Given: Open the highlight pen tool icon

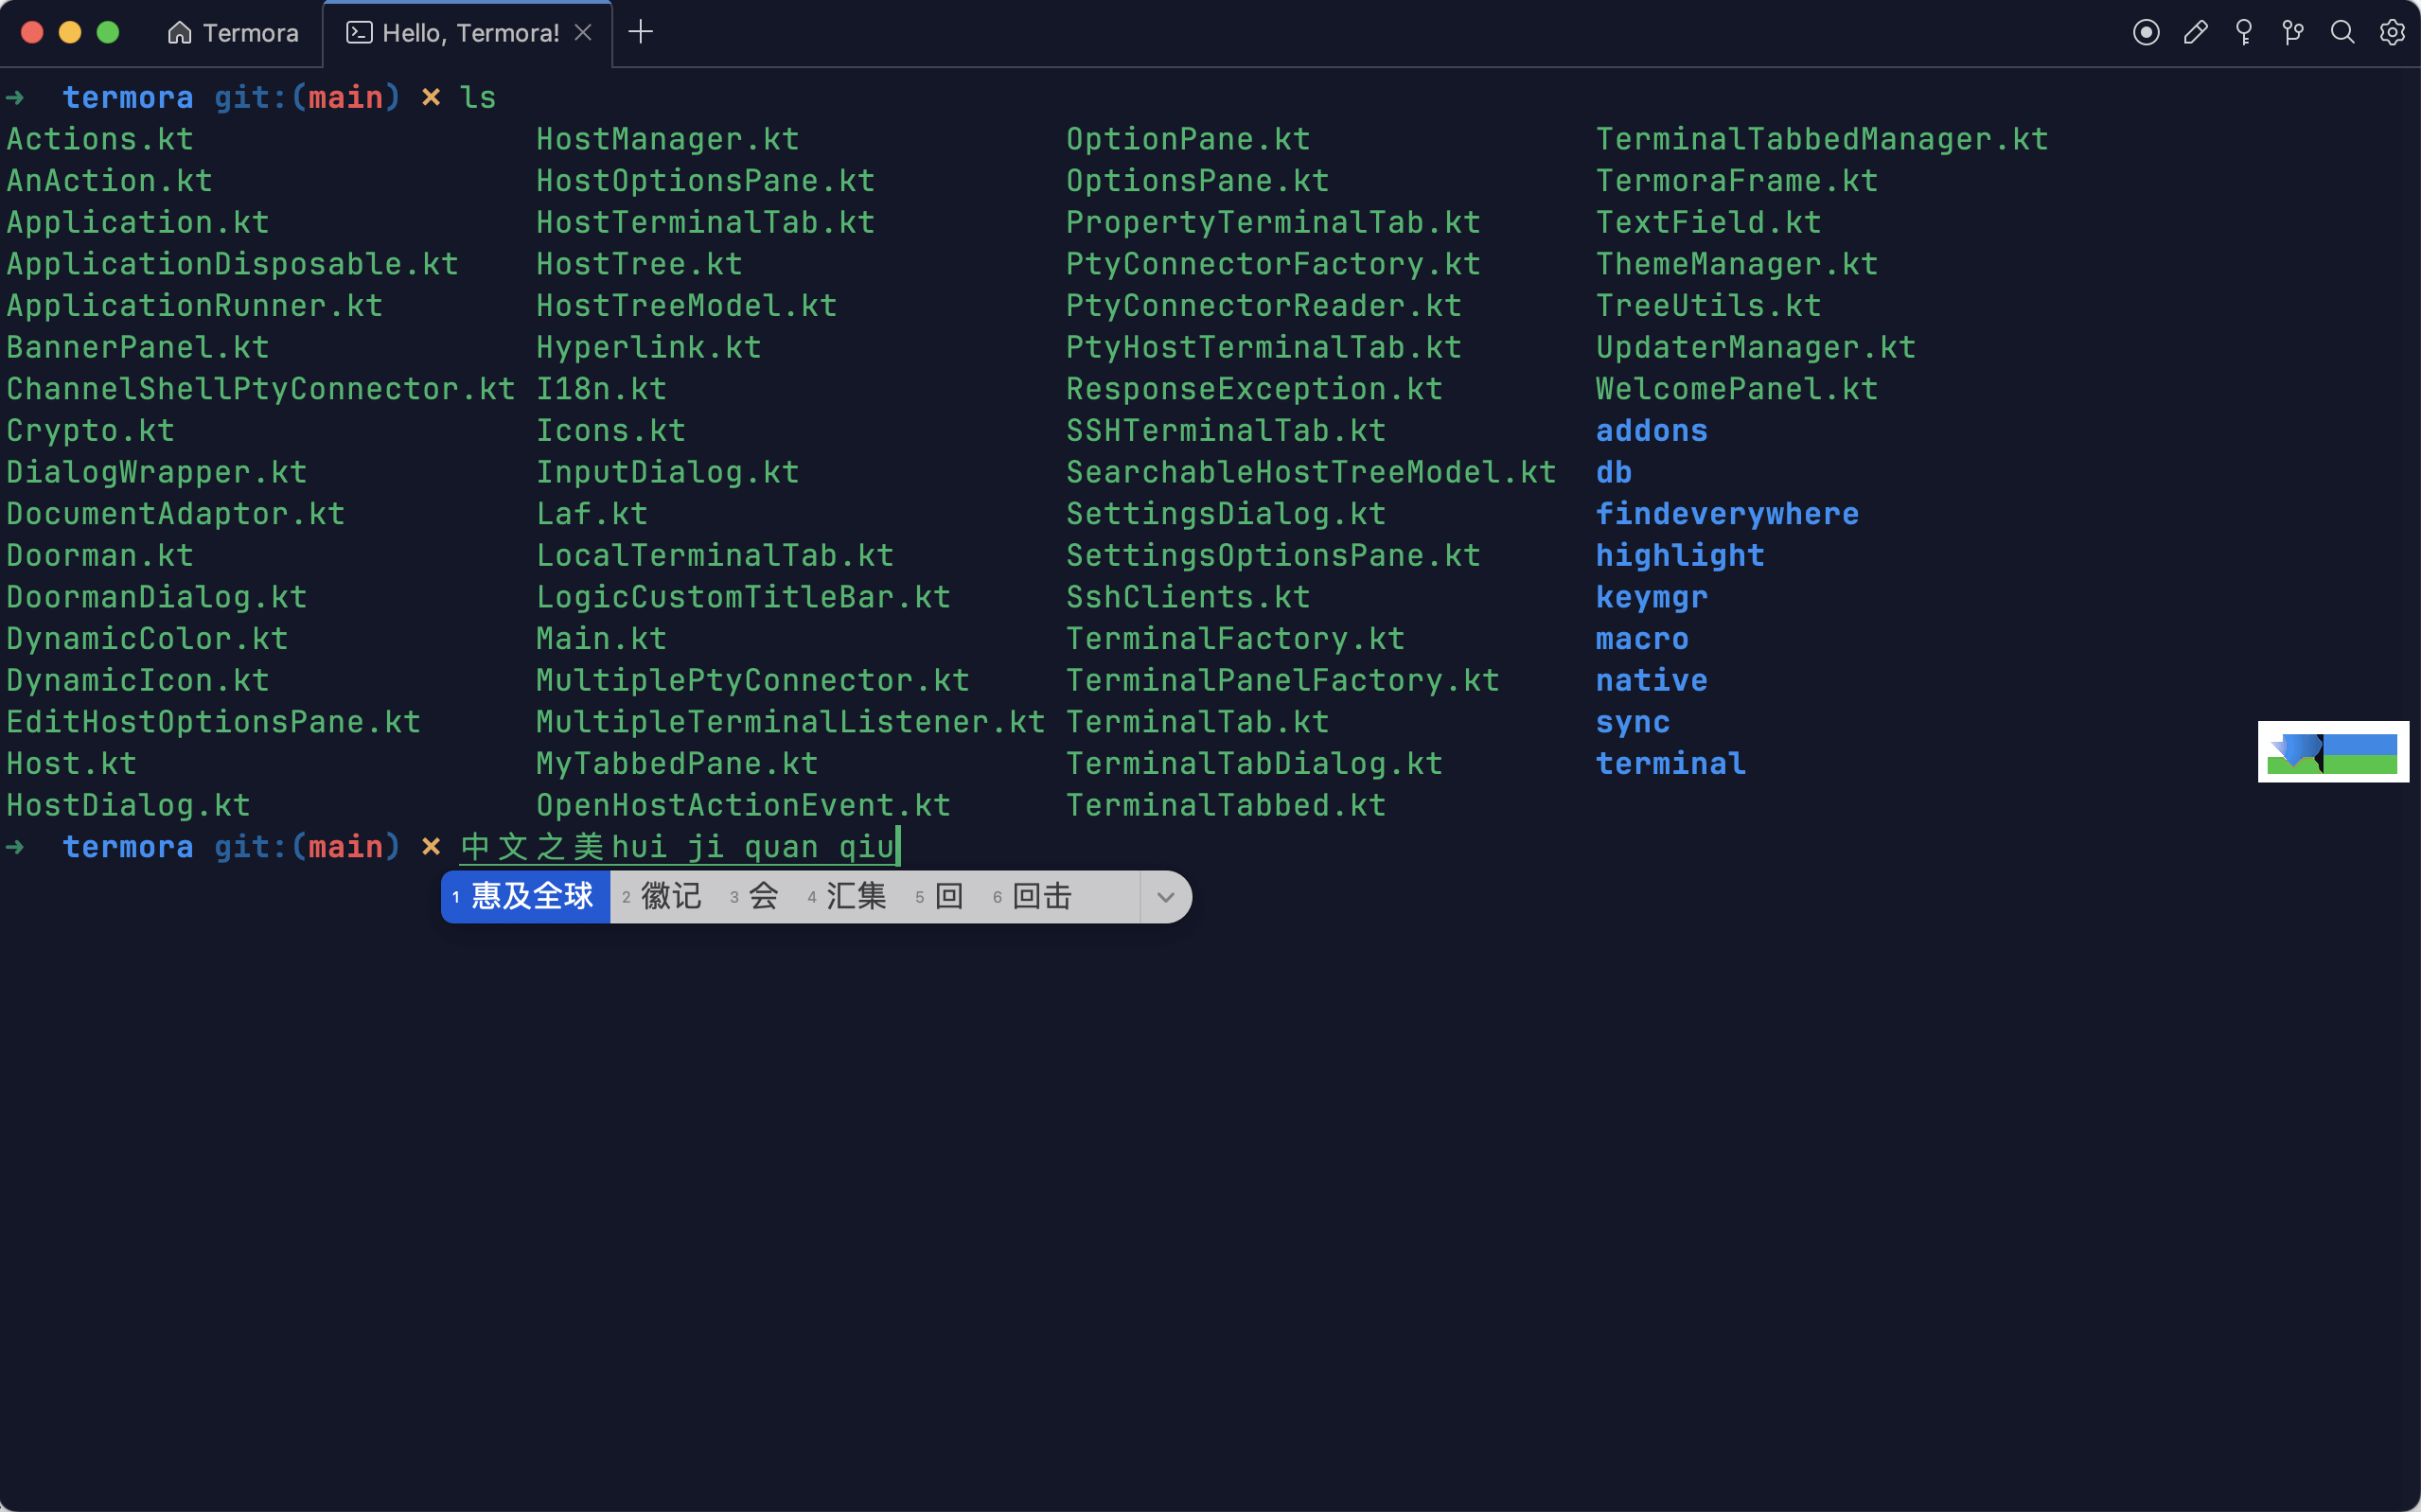Looking at the screenshot, I should point(2195,33).
